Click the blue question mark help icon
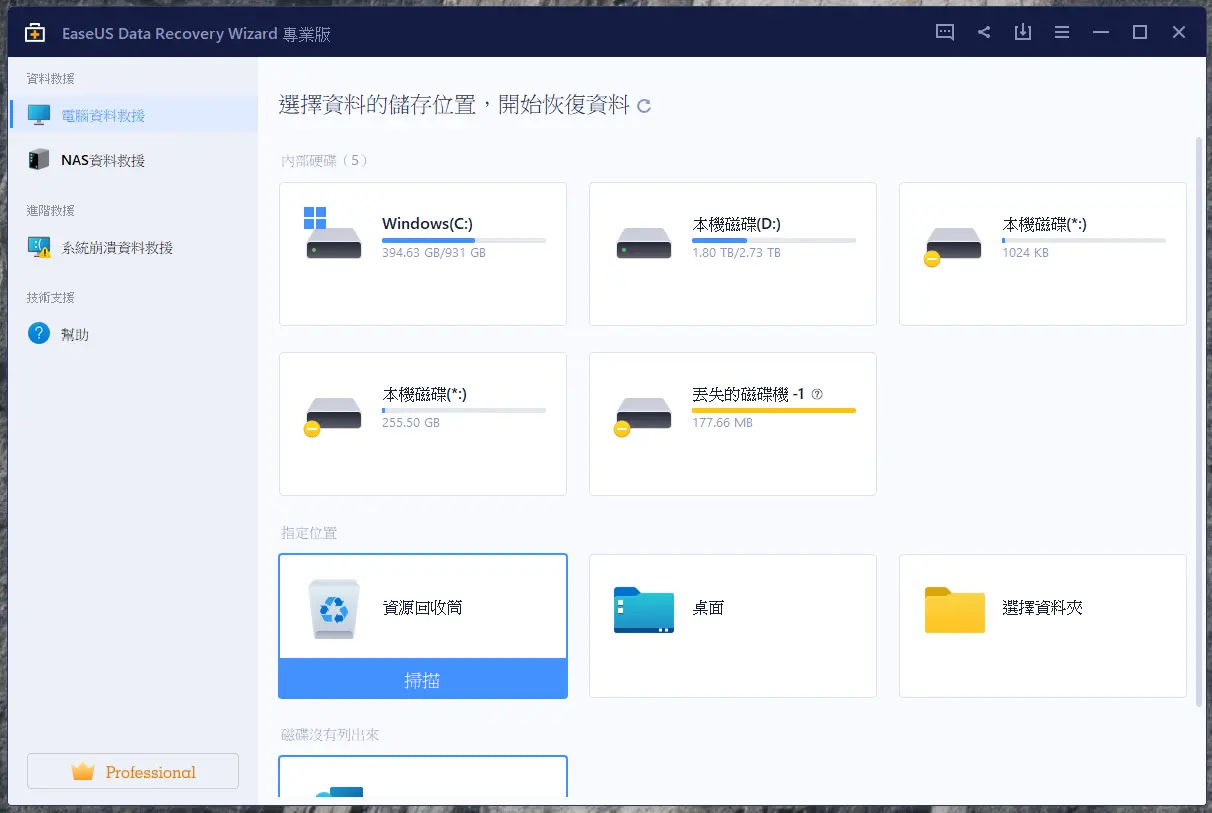The image size is (1212, 813). click(39, 333)
